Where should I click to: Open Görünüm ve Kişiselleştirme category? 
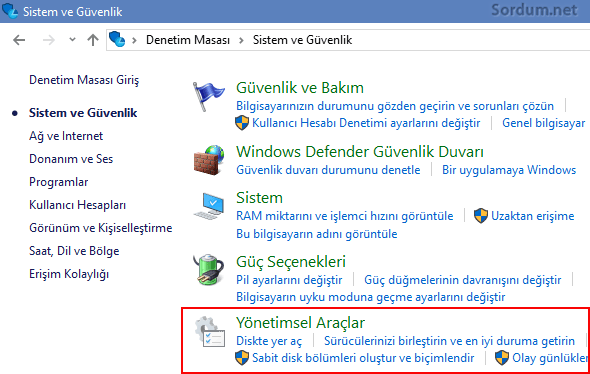(100, 228)
